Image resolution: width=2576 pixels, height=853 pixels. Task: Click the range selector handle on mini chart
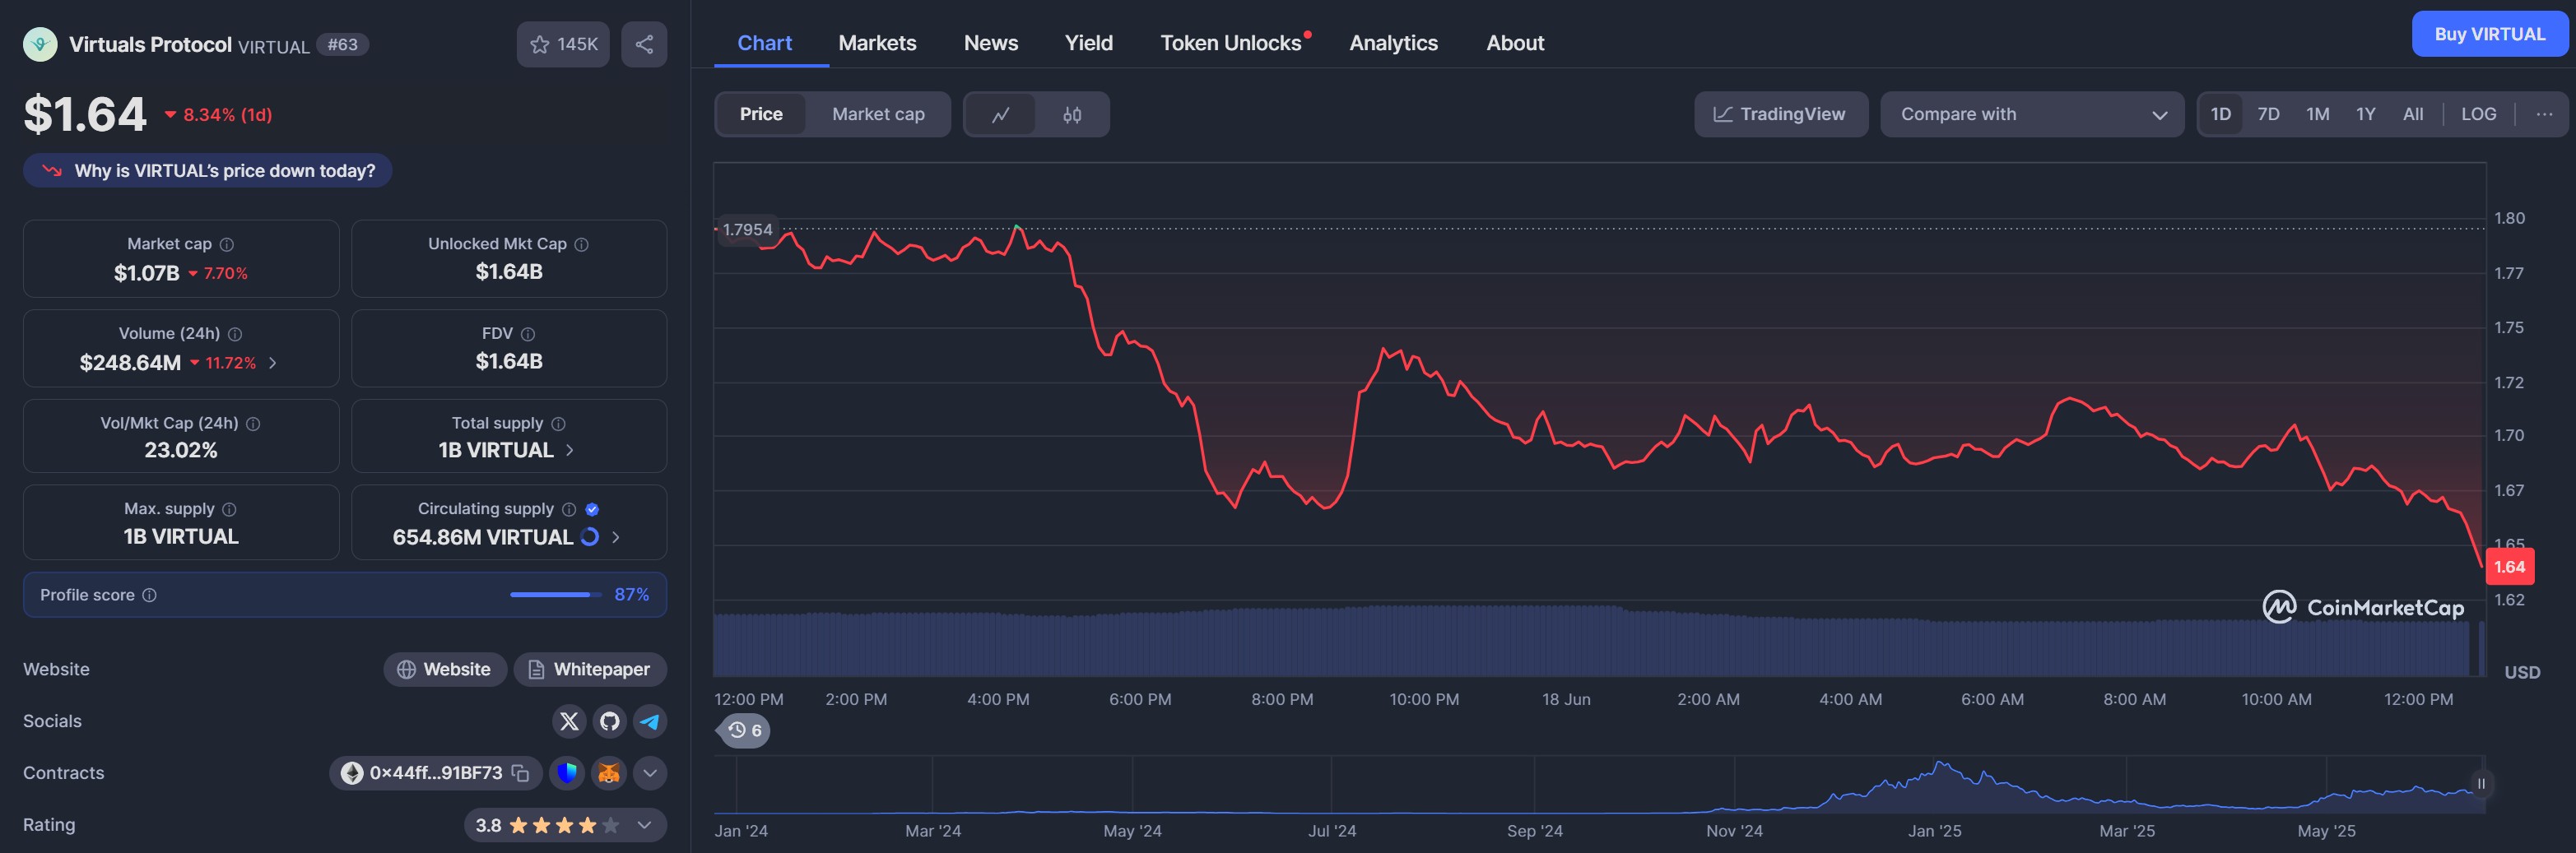click(2481, 784)
